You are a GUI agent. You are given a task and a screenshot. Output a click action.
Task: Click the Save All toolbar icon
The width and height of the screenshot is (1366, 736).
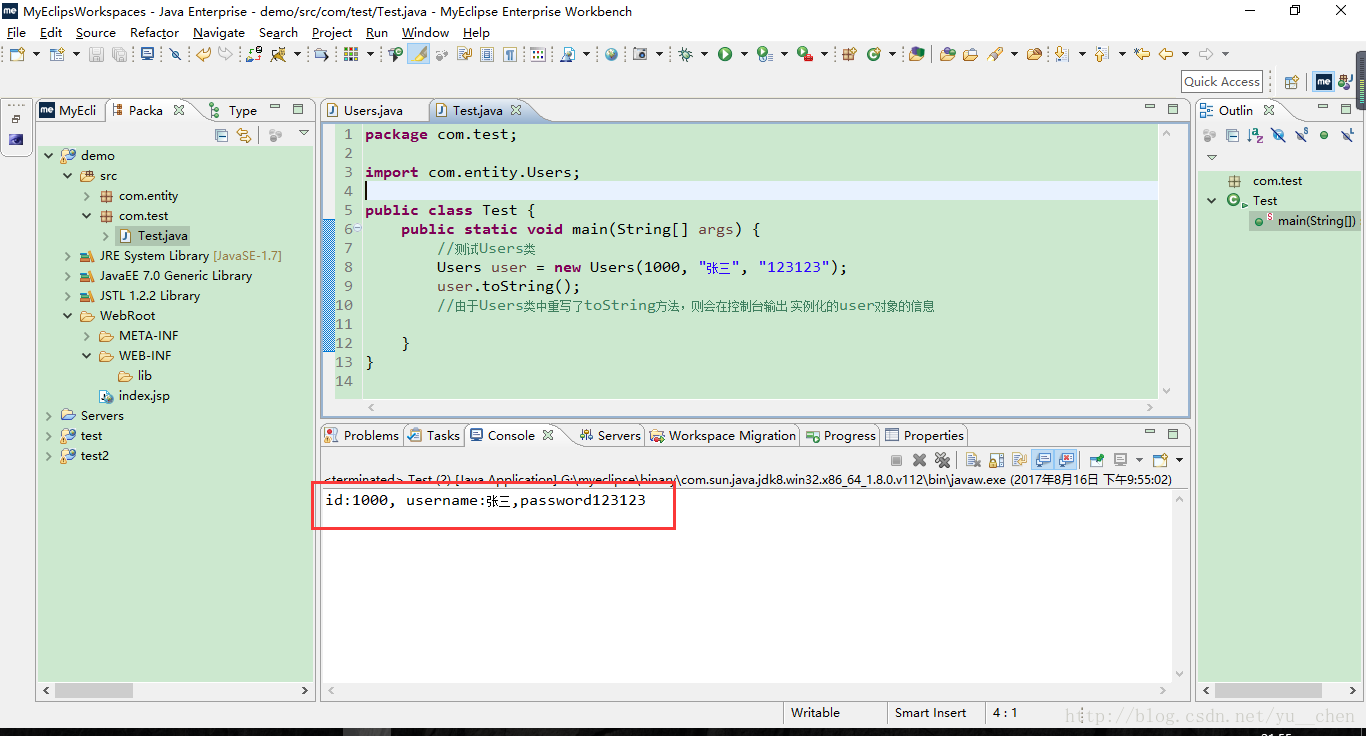tap(119, 54)
